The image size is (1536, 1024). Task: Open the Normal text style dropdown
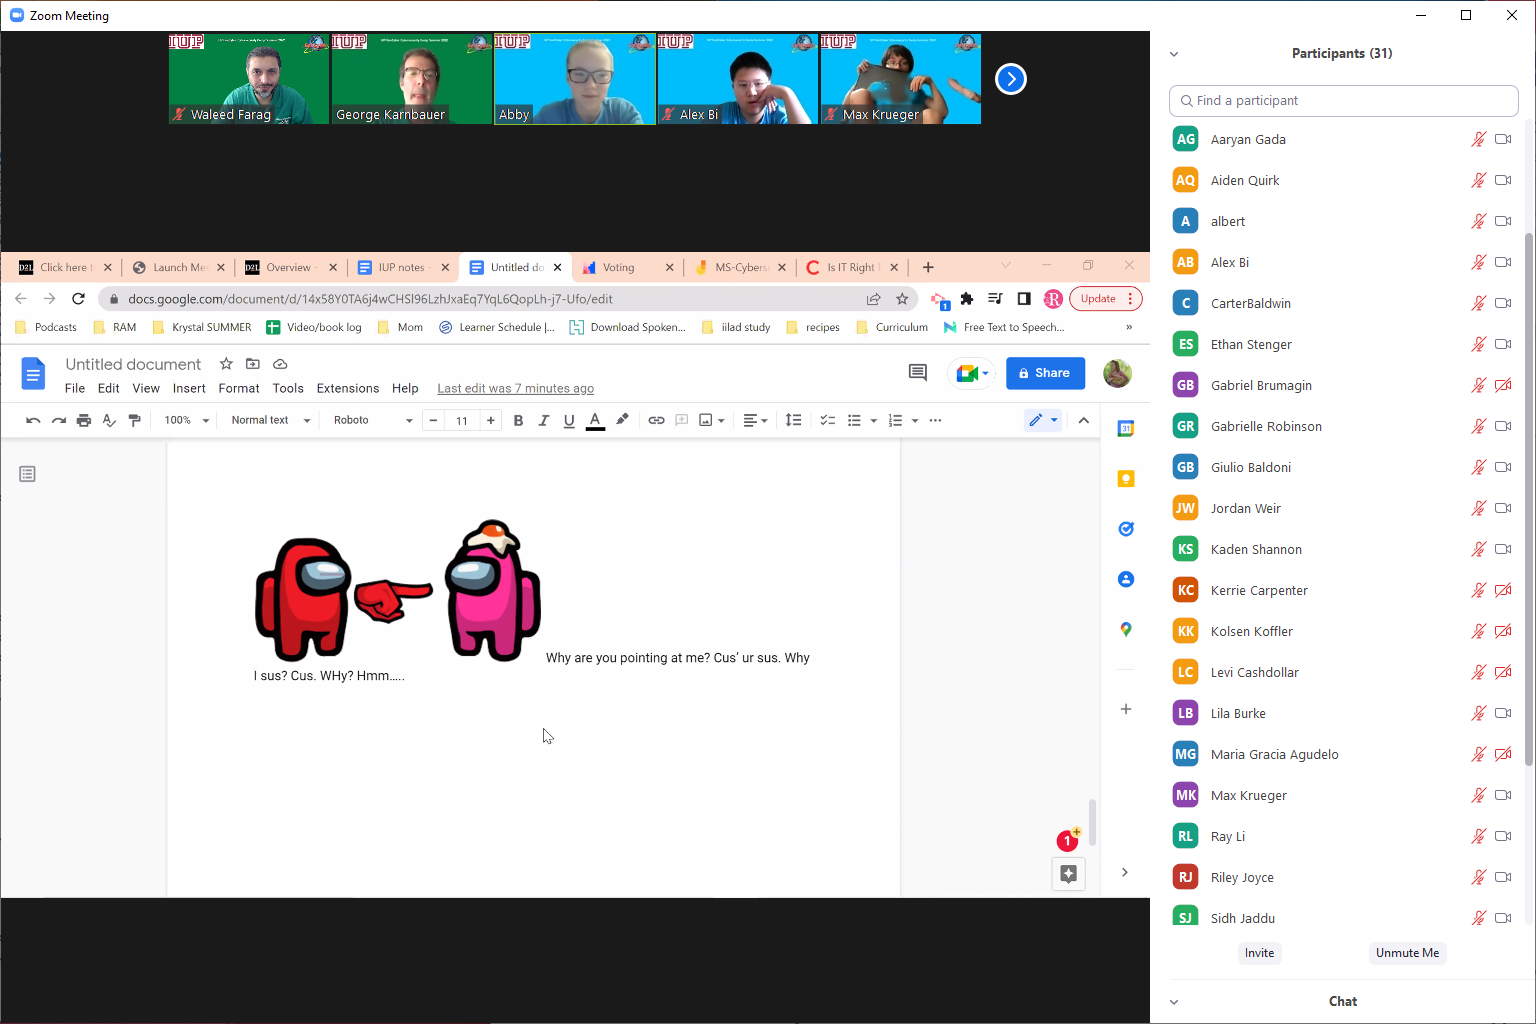point(271,421)
